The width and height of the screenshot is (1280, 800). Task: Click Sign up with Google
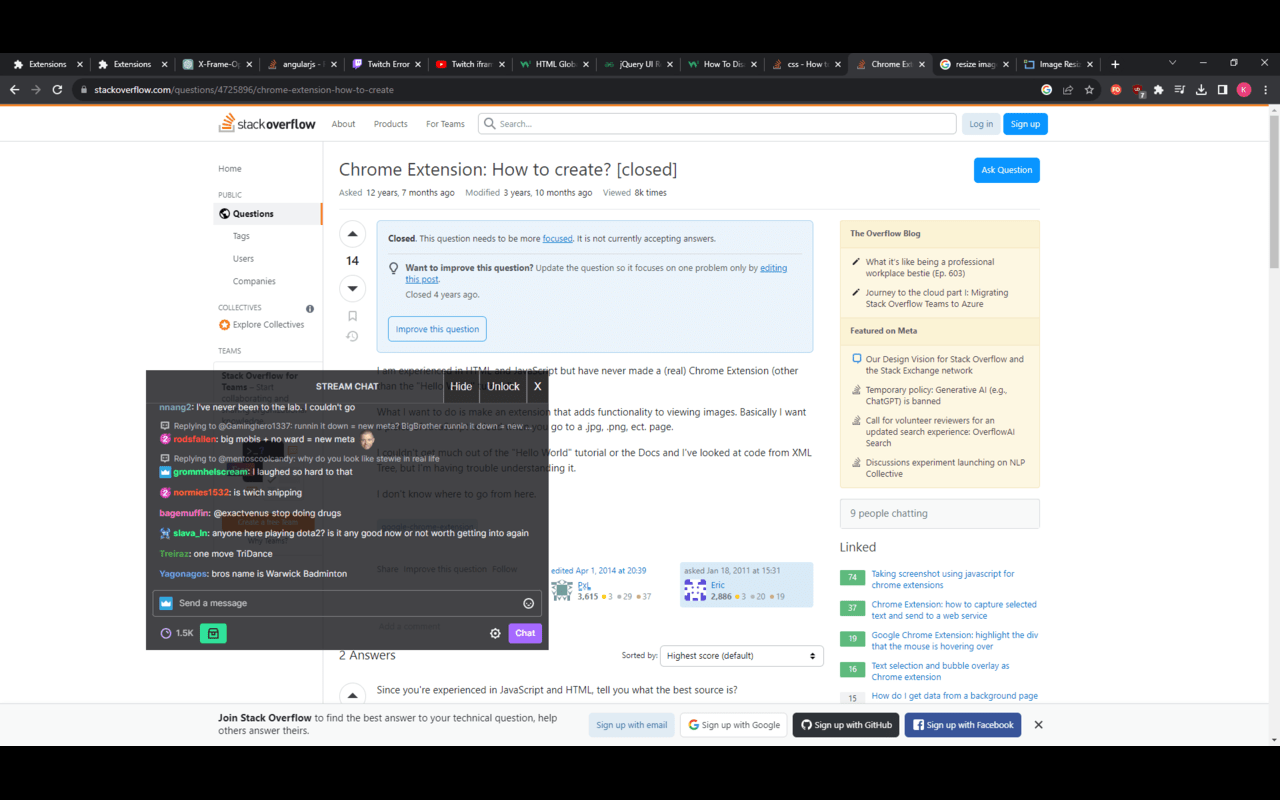(x=734, y=725)
